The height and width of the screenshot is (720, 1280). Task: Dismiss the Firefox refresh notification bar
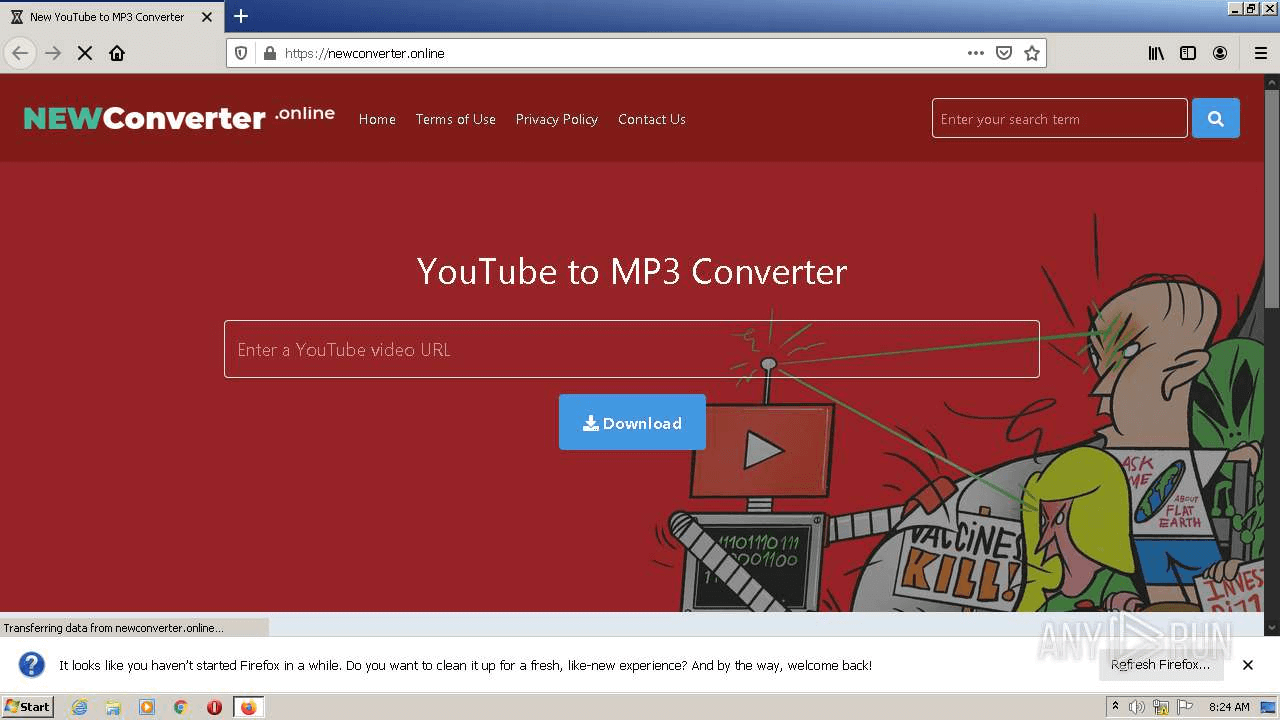[x=1248, y=665]
